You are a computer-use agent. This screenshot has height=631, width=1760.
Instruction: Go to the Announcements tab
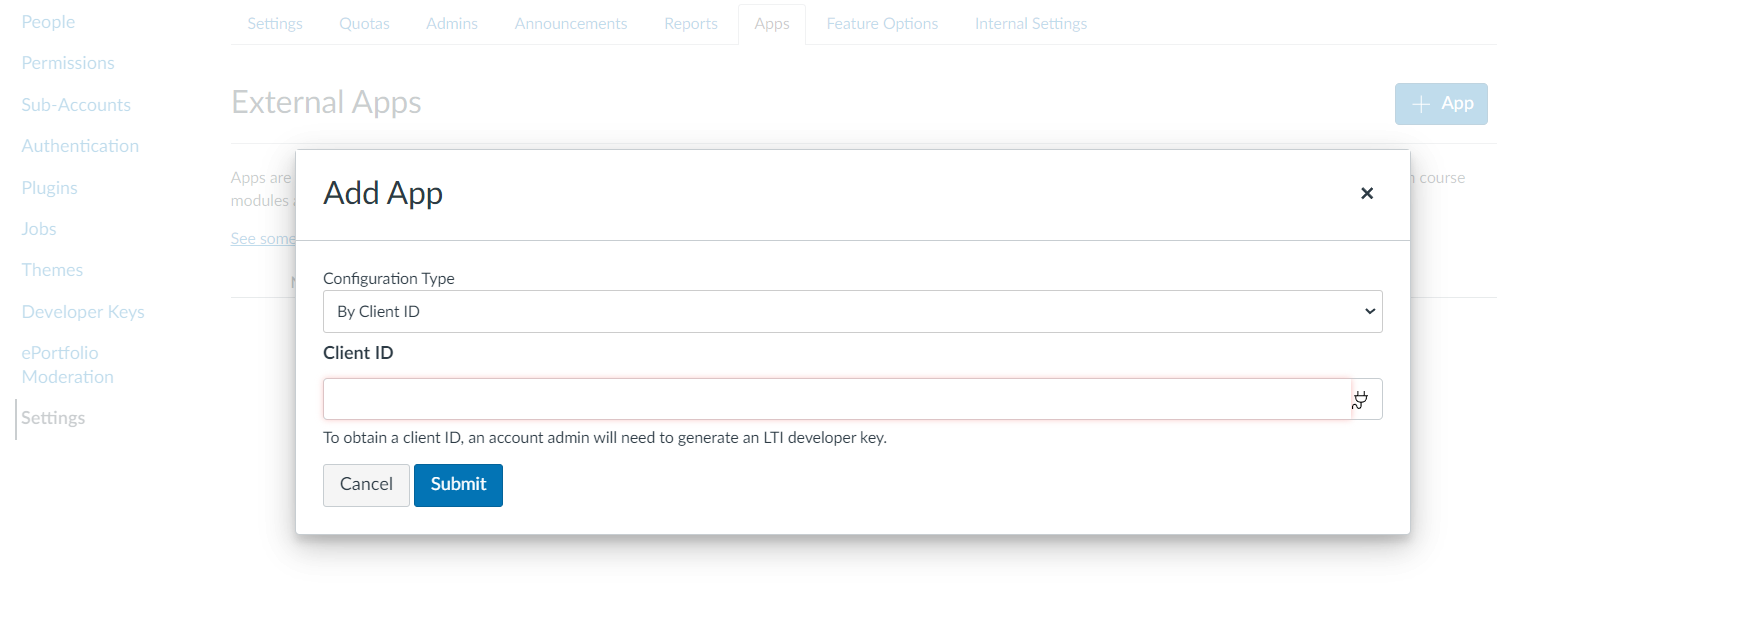click(570, 24)
